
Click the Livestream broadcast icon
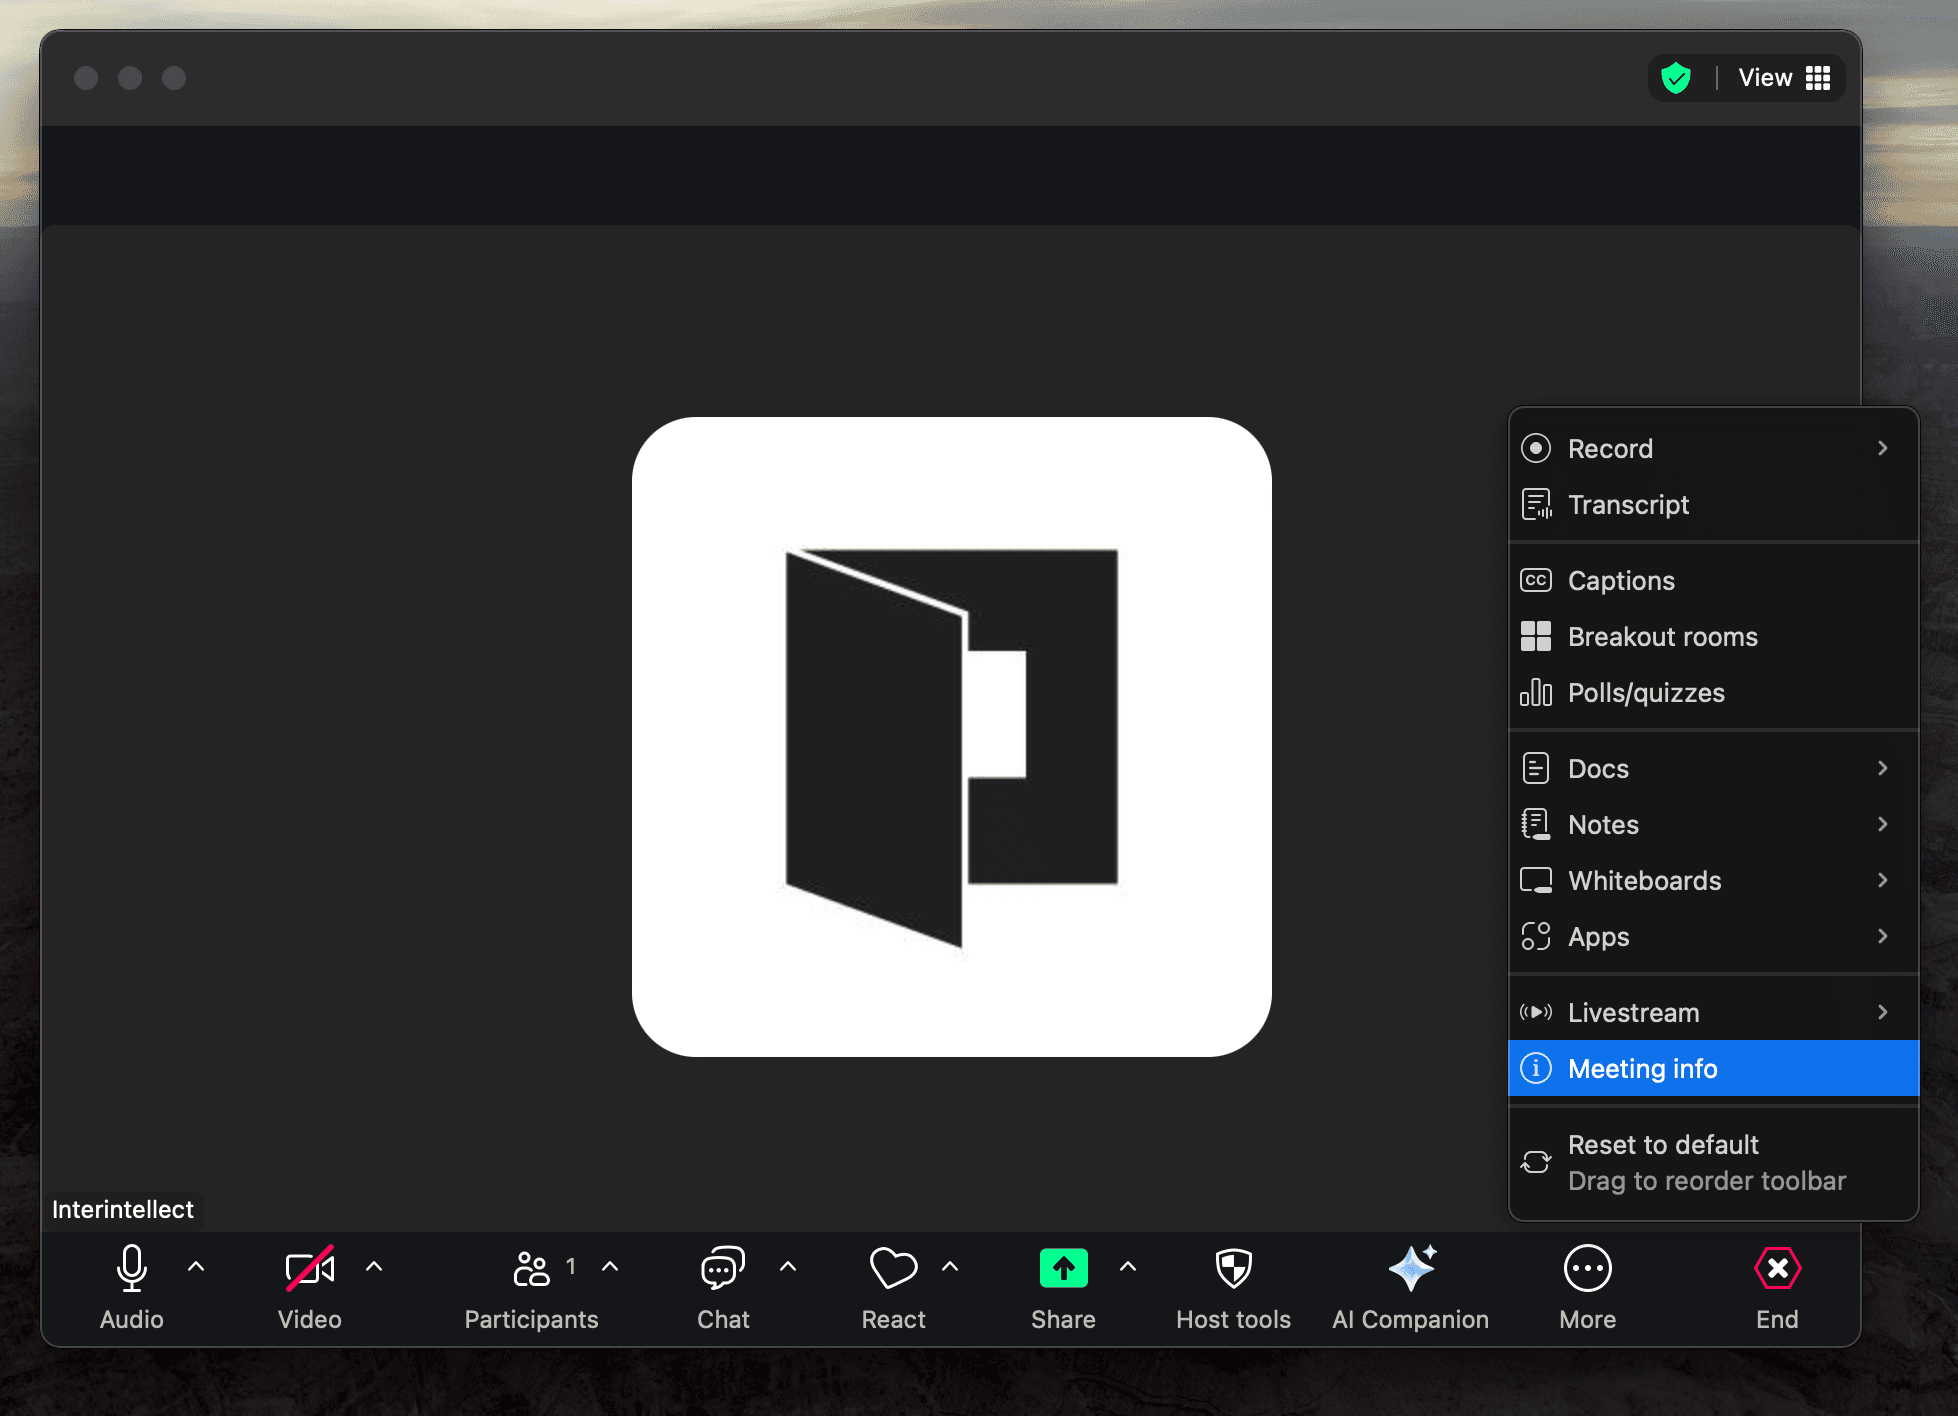1536,1012
